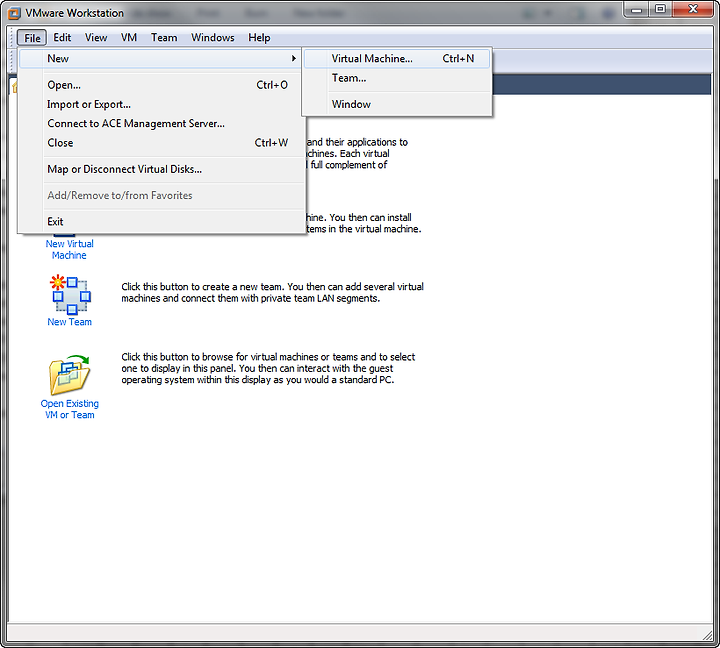
Task: Click the resize grip in the status bar corner
Action: [x=708, y=635]
